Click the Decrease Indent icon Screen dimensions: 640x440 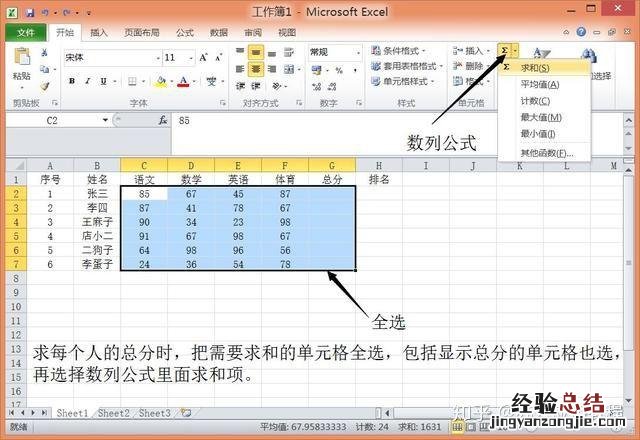point(240,86)
